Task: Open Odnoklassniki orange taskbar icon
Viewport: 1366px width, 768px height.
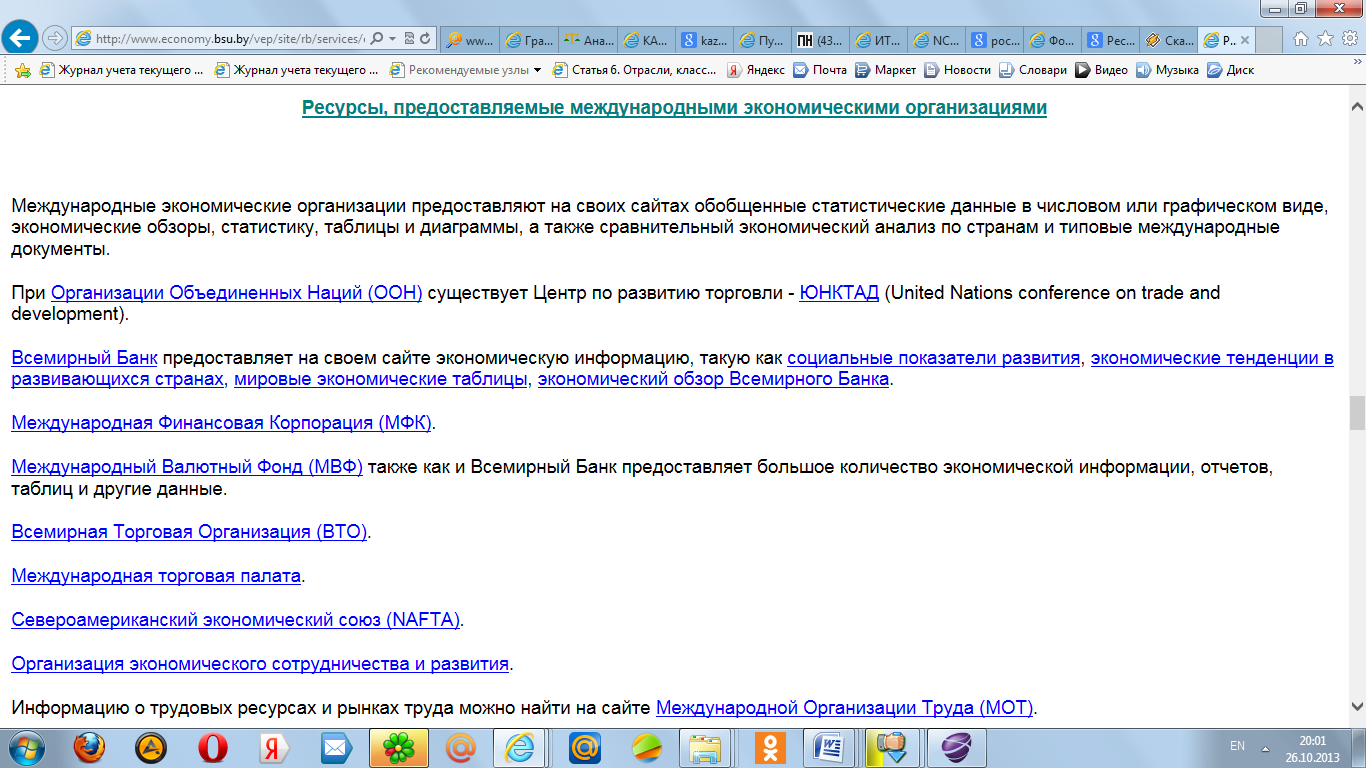Action: click(770, 747)
